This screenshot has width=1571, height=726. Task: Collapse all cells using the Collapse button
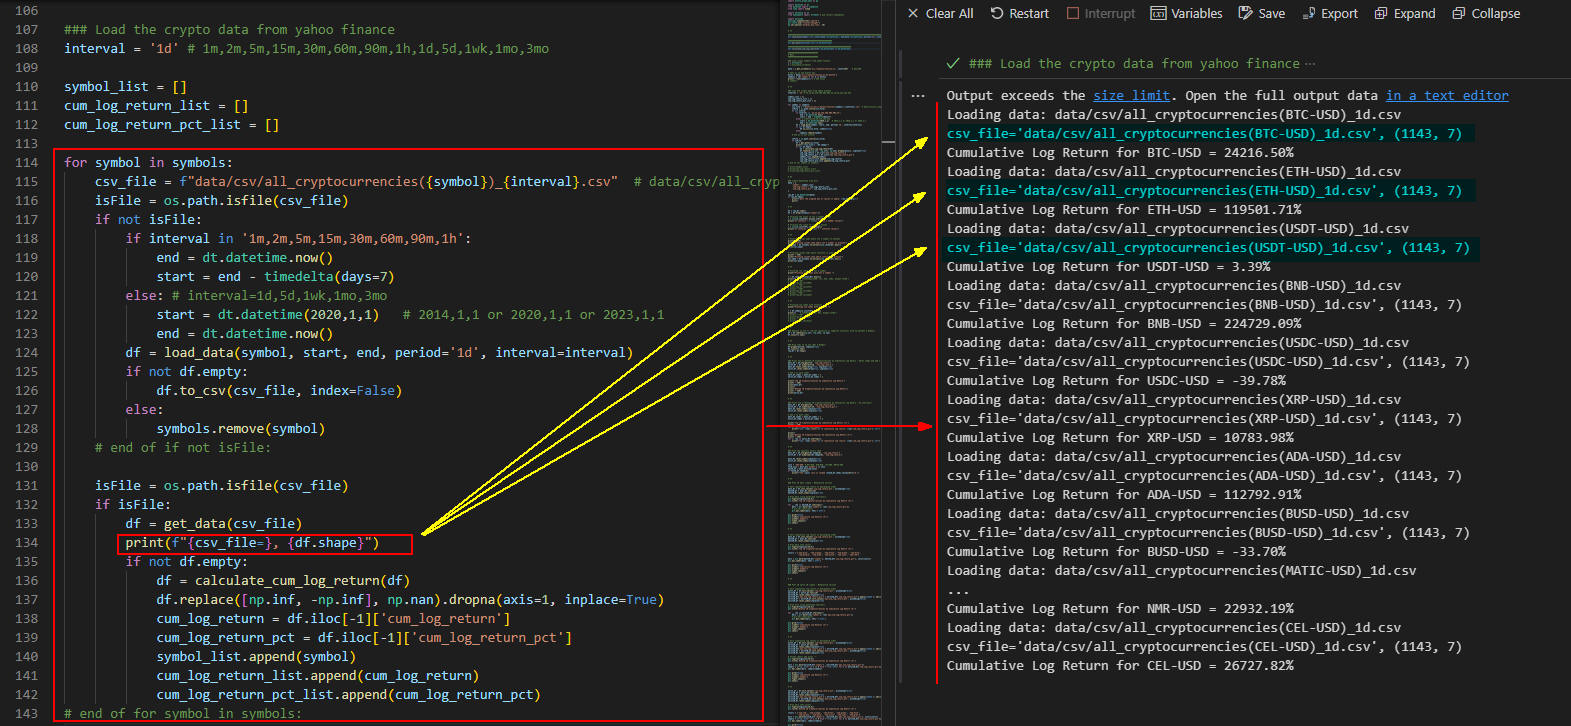coord(1486,13)
